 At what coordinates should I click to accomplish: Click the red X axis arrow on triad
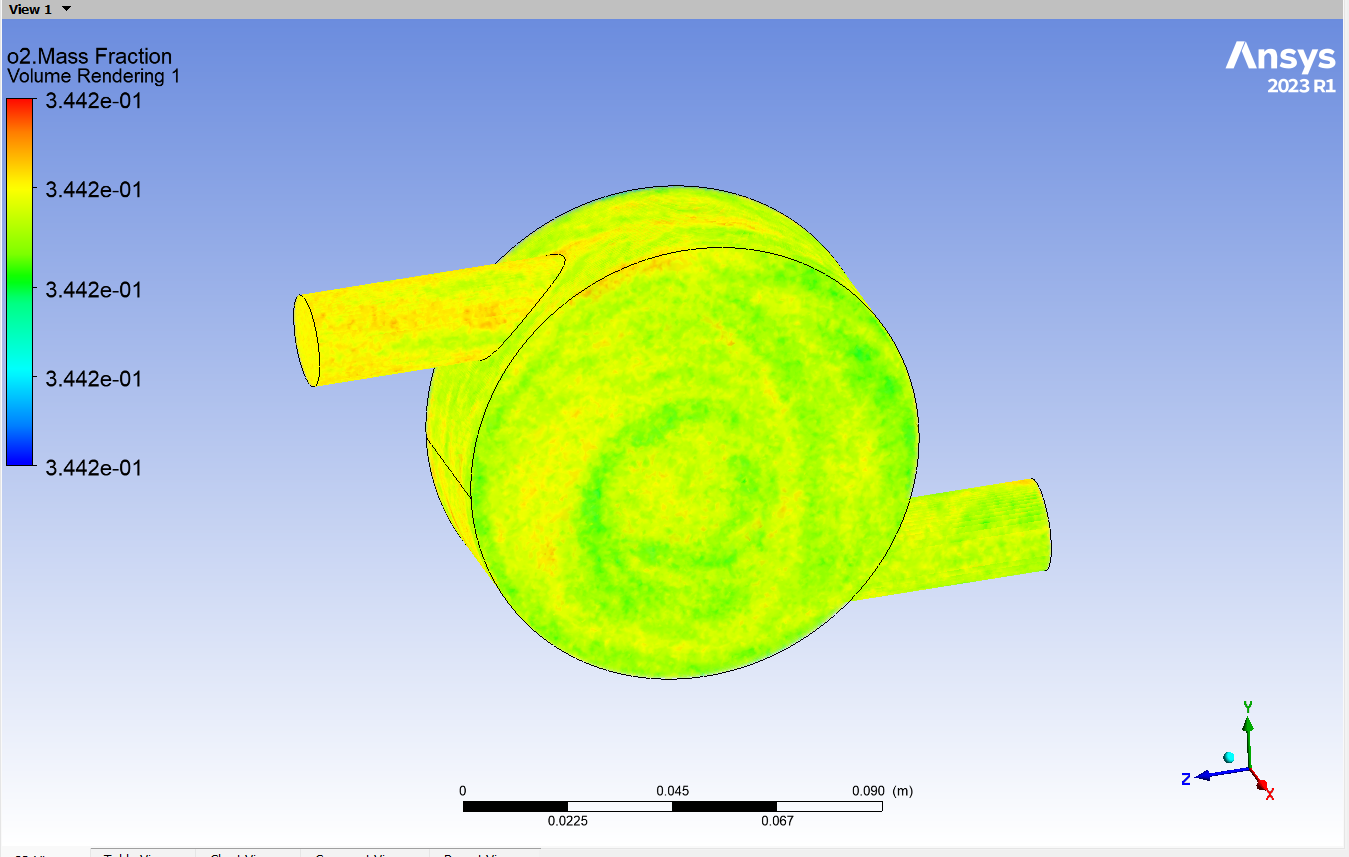point(1262,786)
